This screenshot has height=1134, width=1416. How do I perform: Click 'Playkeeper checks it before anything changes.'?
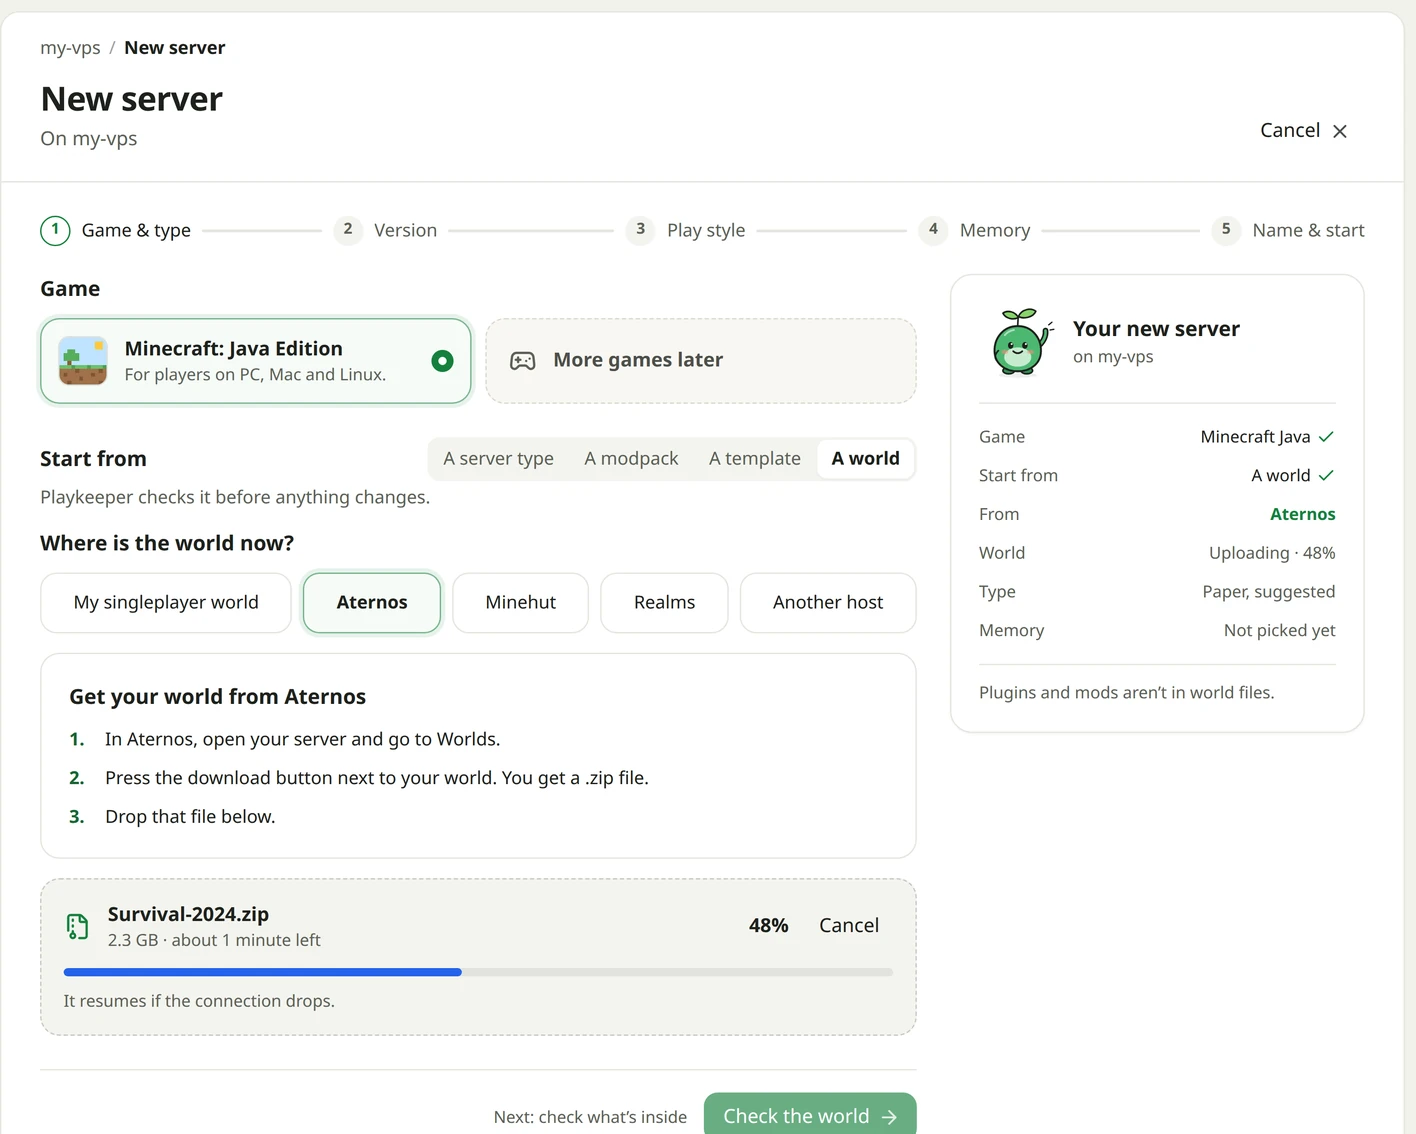[235, 497]
